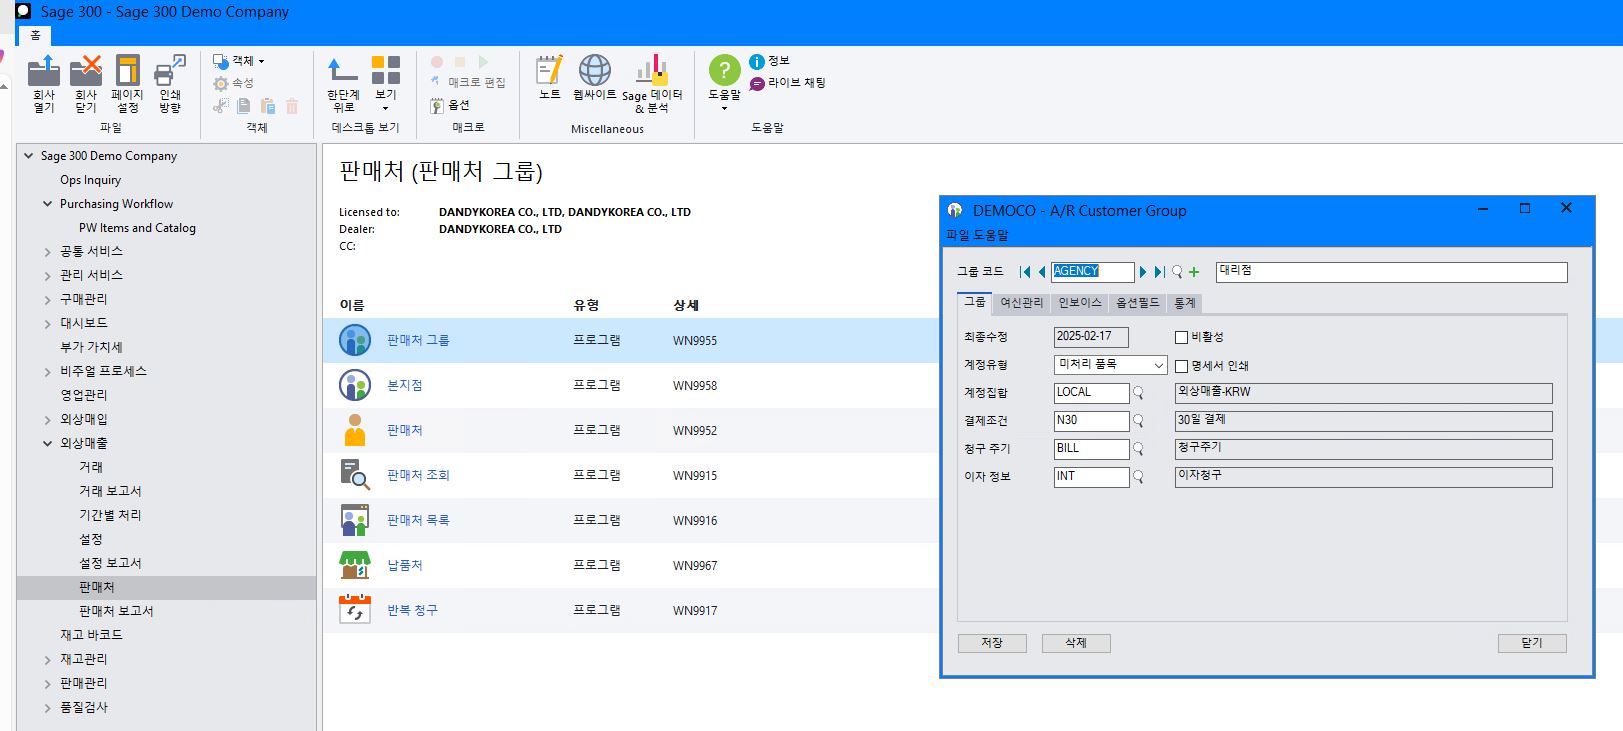The height and width of the screenshot is (731, 1623).
Task: Open the 객체 dropdown in ribbon
Action: (238, 61)
